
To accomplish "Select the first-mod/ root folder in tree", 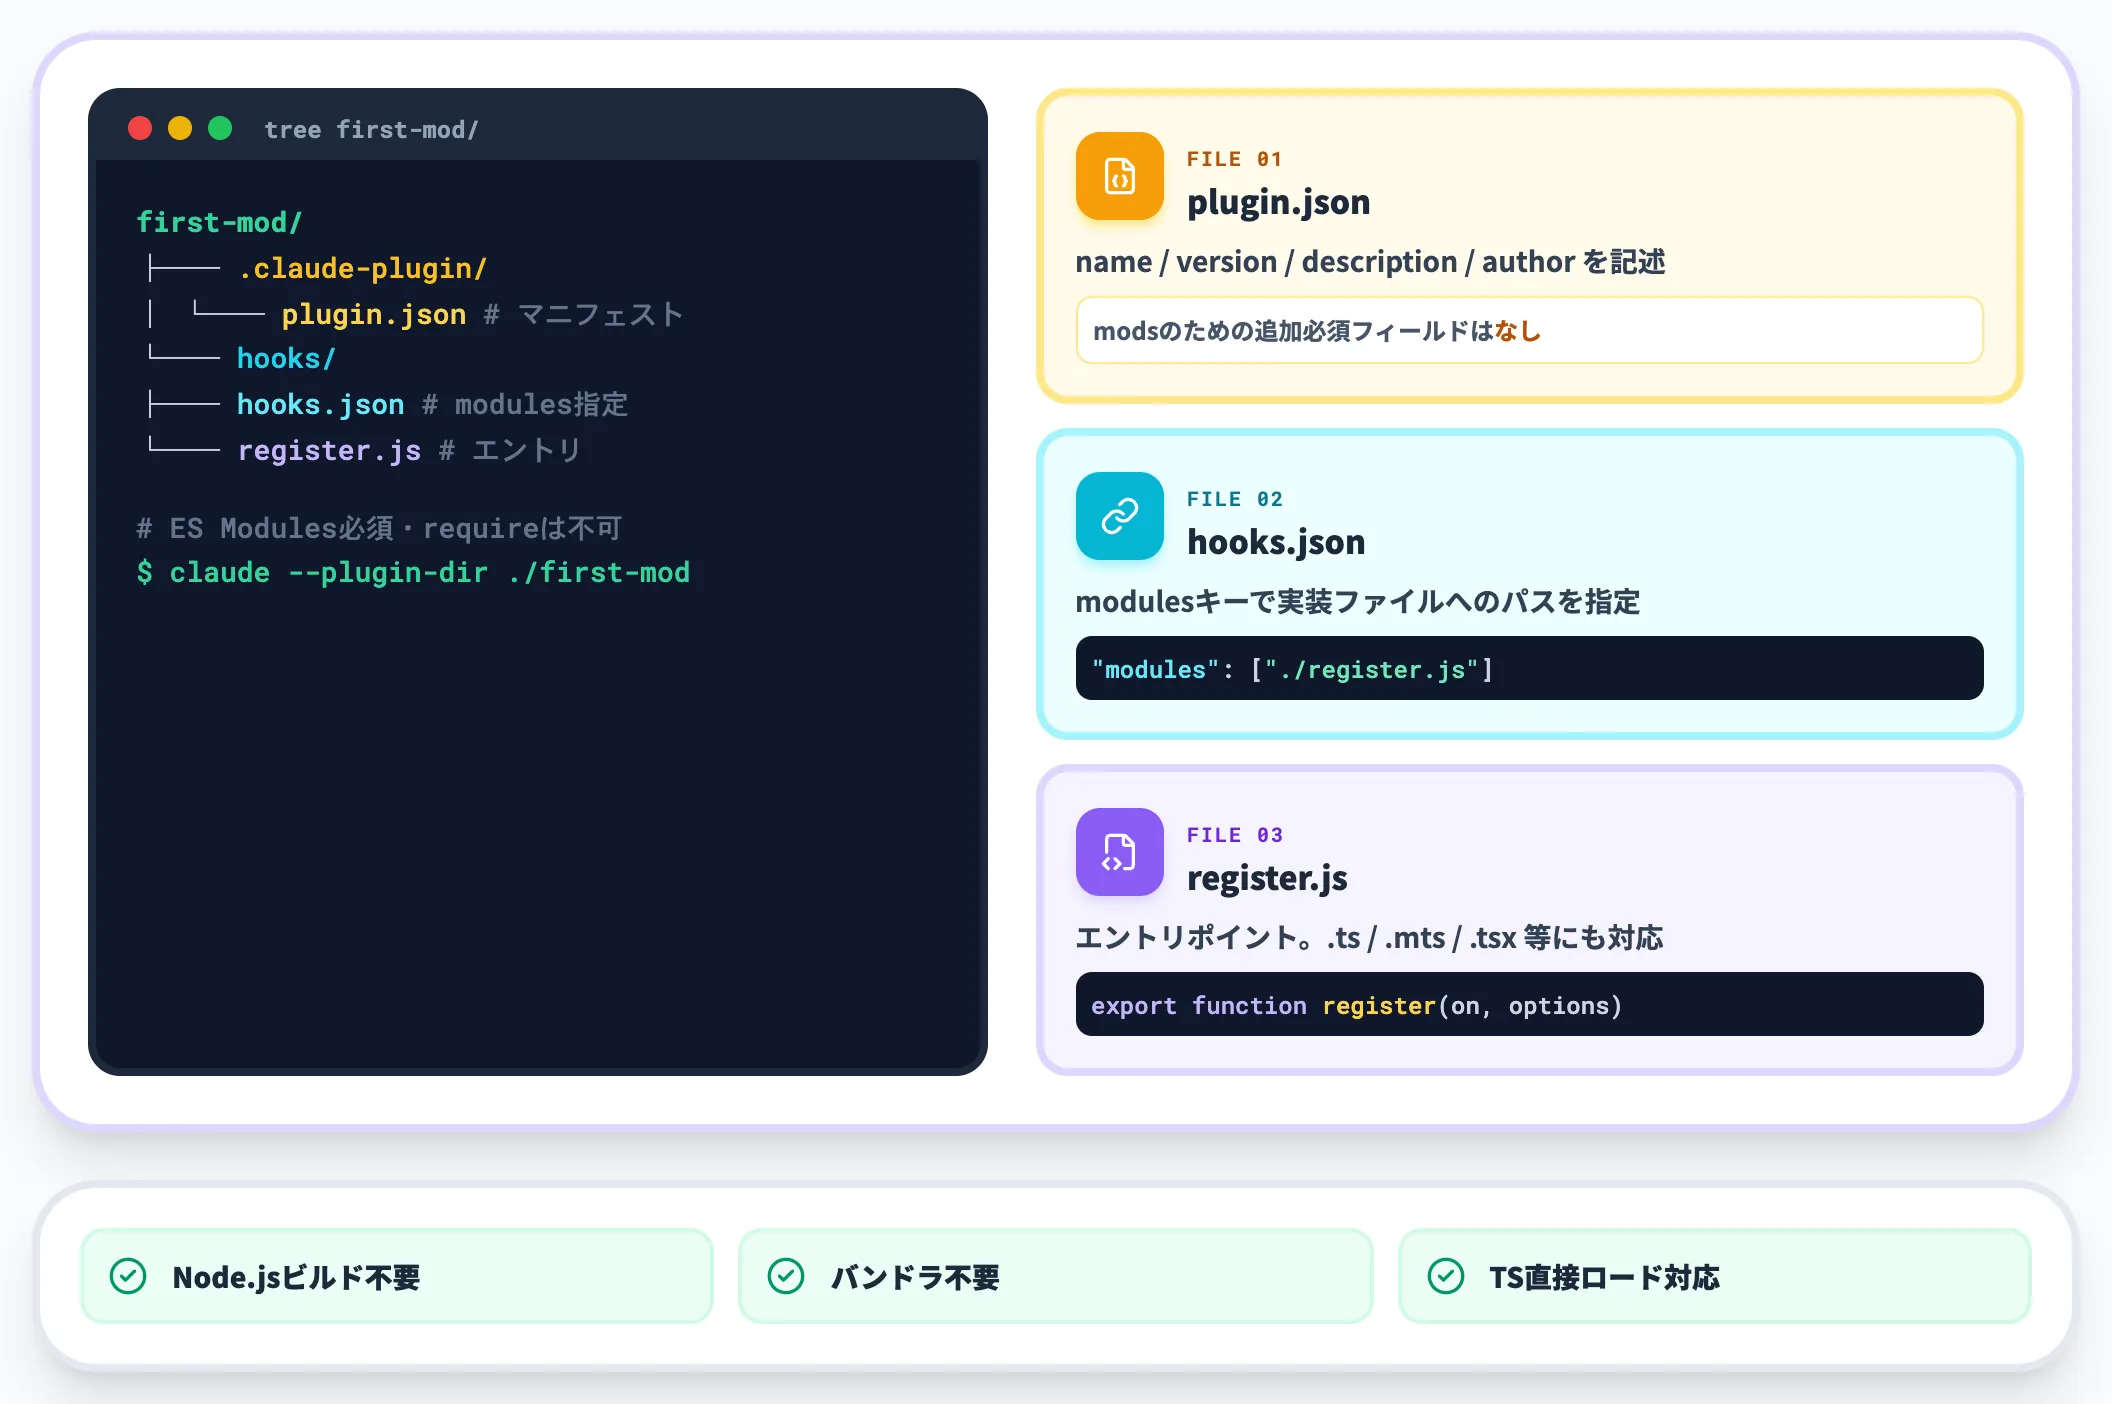I will (219, 222).
